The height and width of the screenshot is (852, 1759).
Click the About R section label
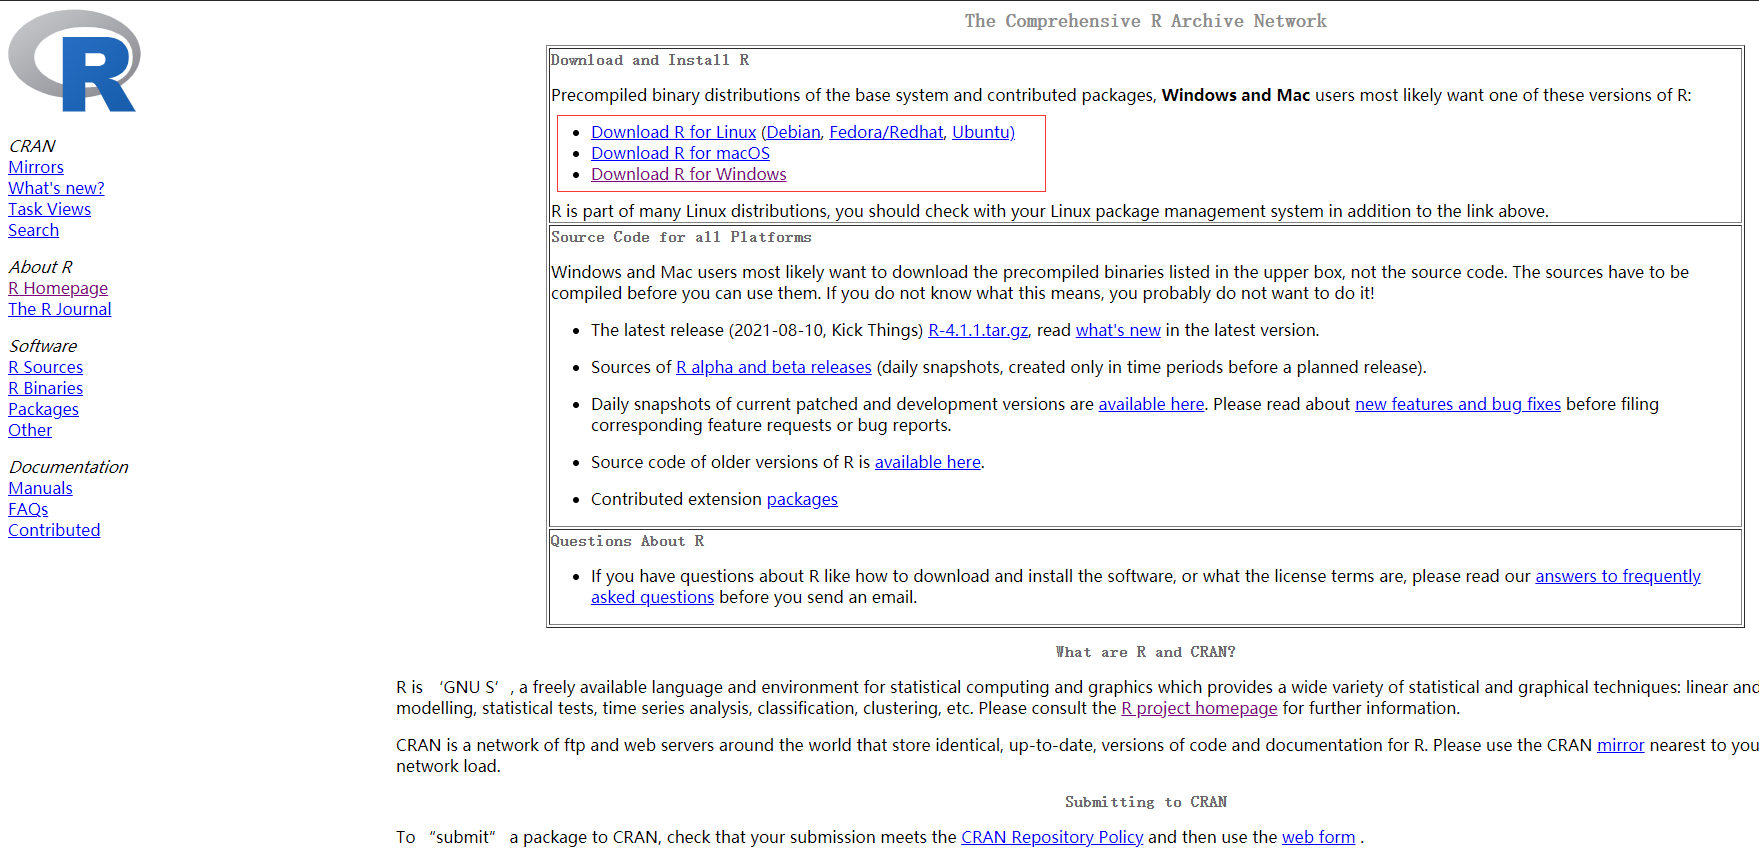[40, 267]
